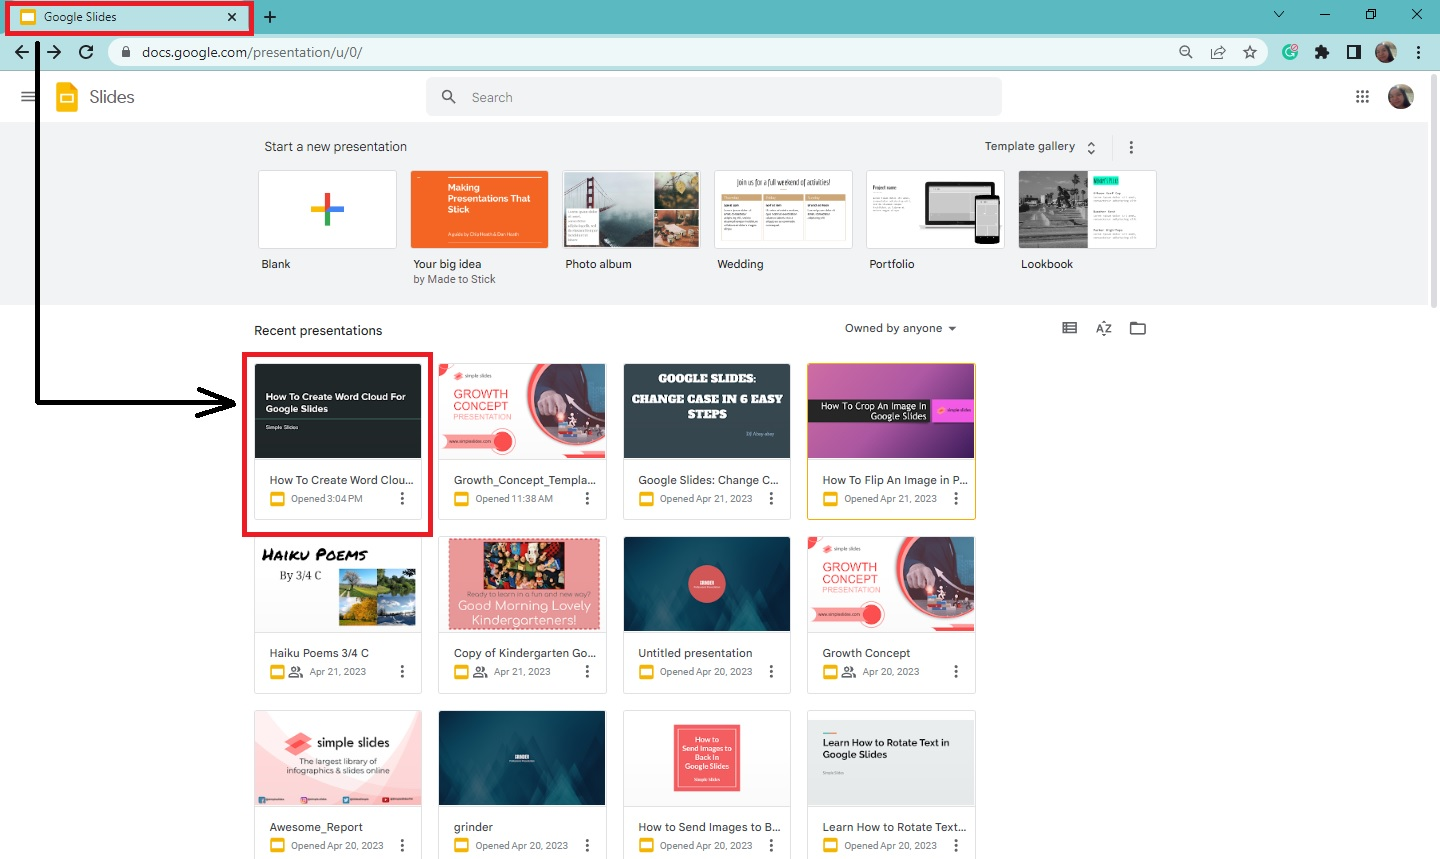Choose the Your big idea template

pos(479,209)
